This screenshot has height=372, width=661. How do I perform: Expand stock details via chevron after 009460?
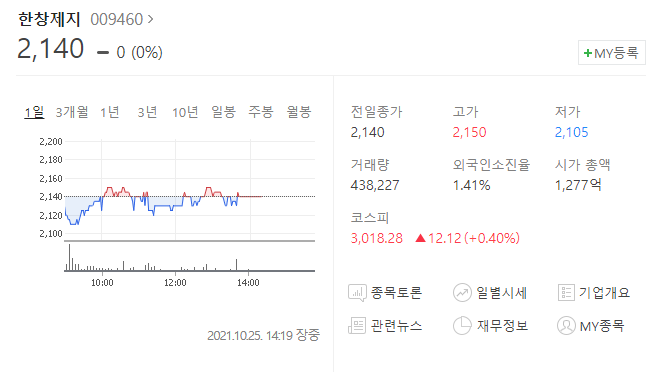point(150,19)
